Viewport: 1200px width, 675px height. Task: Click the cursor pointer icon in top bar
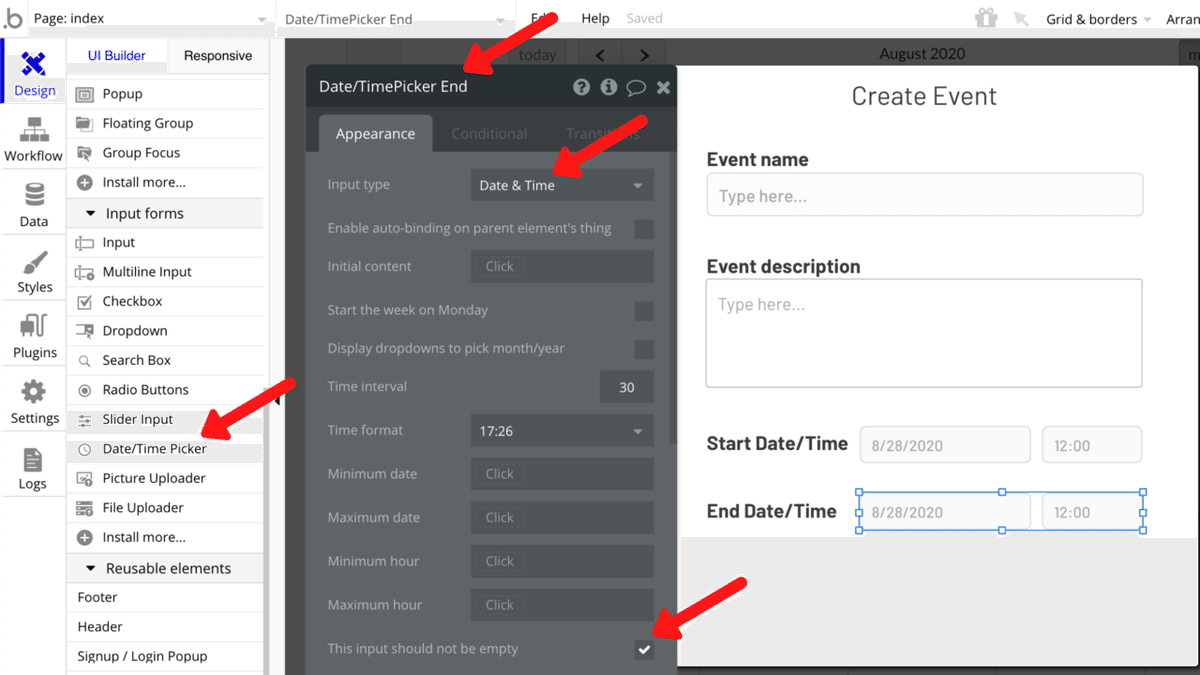[1021, 18]
